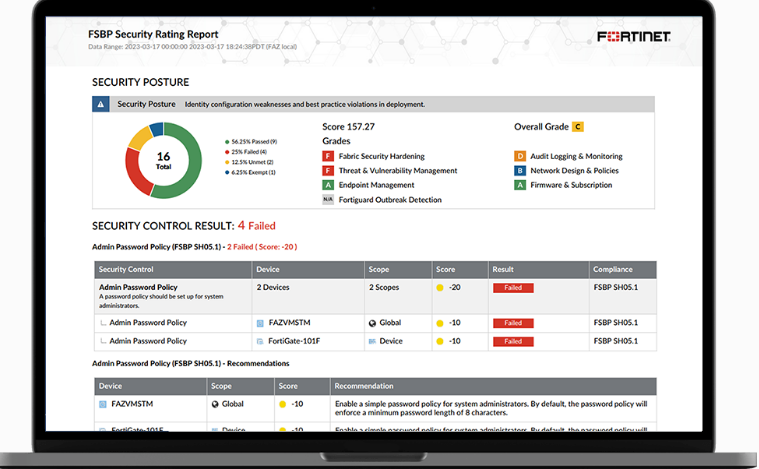Click the FortiGate-101F device icon

click(x=260, y=342)
